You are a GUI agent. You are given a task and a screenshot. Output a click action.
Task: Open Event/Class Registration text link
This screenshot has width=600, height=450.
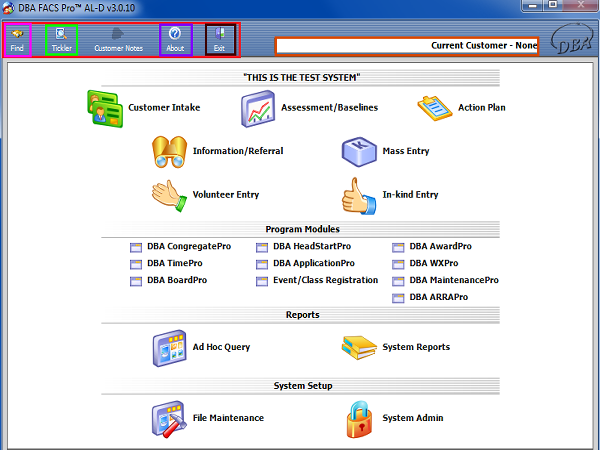326,280
